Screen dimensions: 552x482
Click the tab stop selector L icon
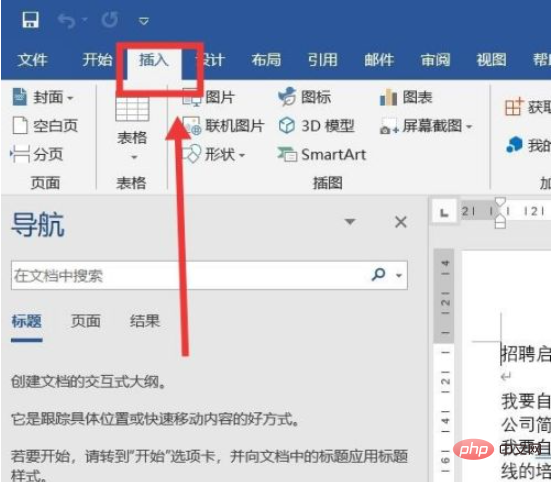[444, 212]
